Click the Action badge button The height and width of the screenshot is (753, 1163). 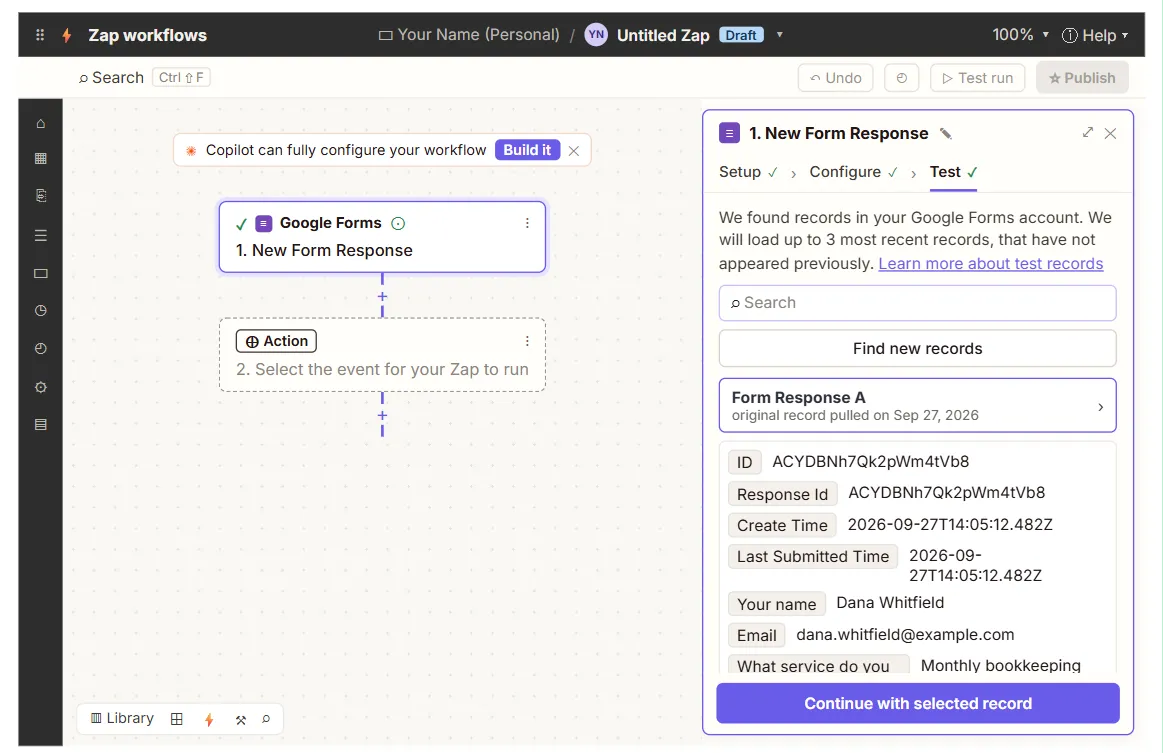276,341
